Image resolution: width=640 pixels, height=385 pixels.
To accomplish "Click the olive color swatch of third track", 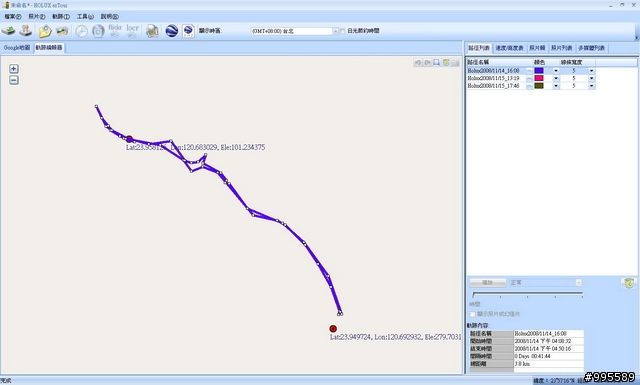I will point(539,86).
